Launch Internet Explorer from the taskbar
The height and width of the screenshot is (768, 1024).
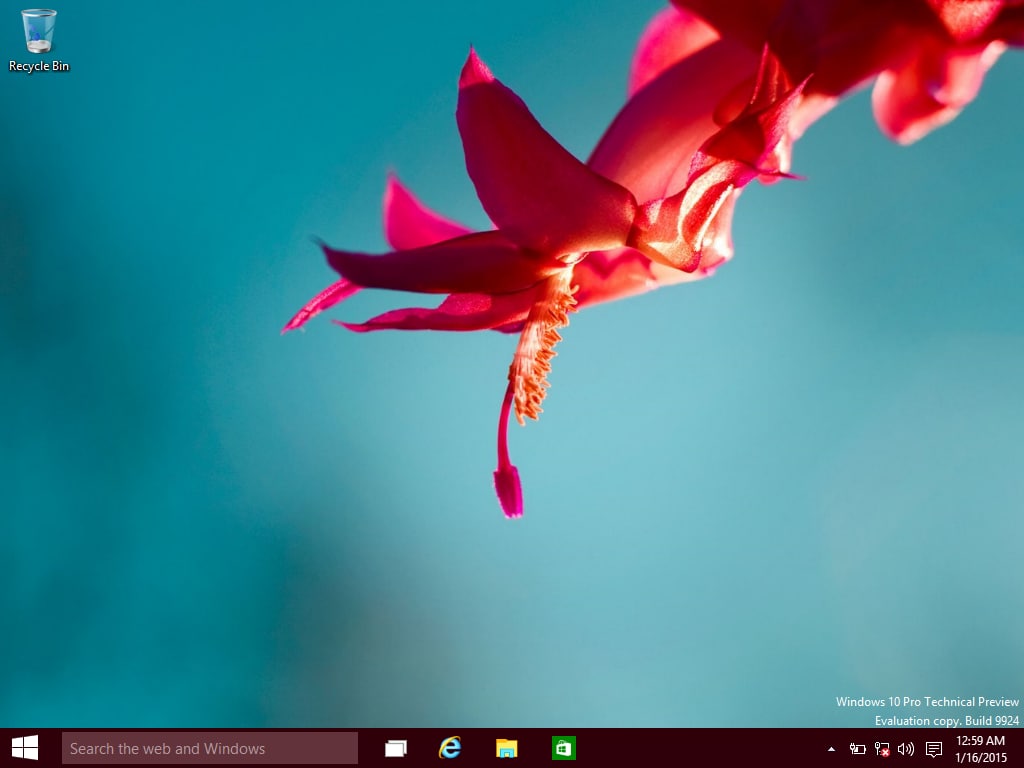pyautogui.click(x=450, y=748)
